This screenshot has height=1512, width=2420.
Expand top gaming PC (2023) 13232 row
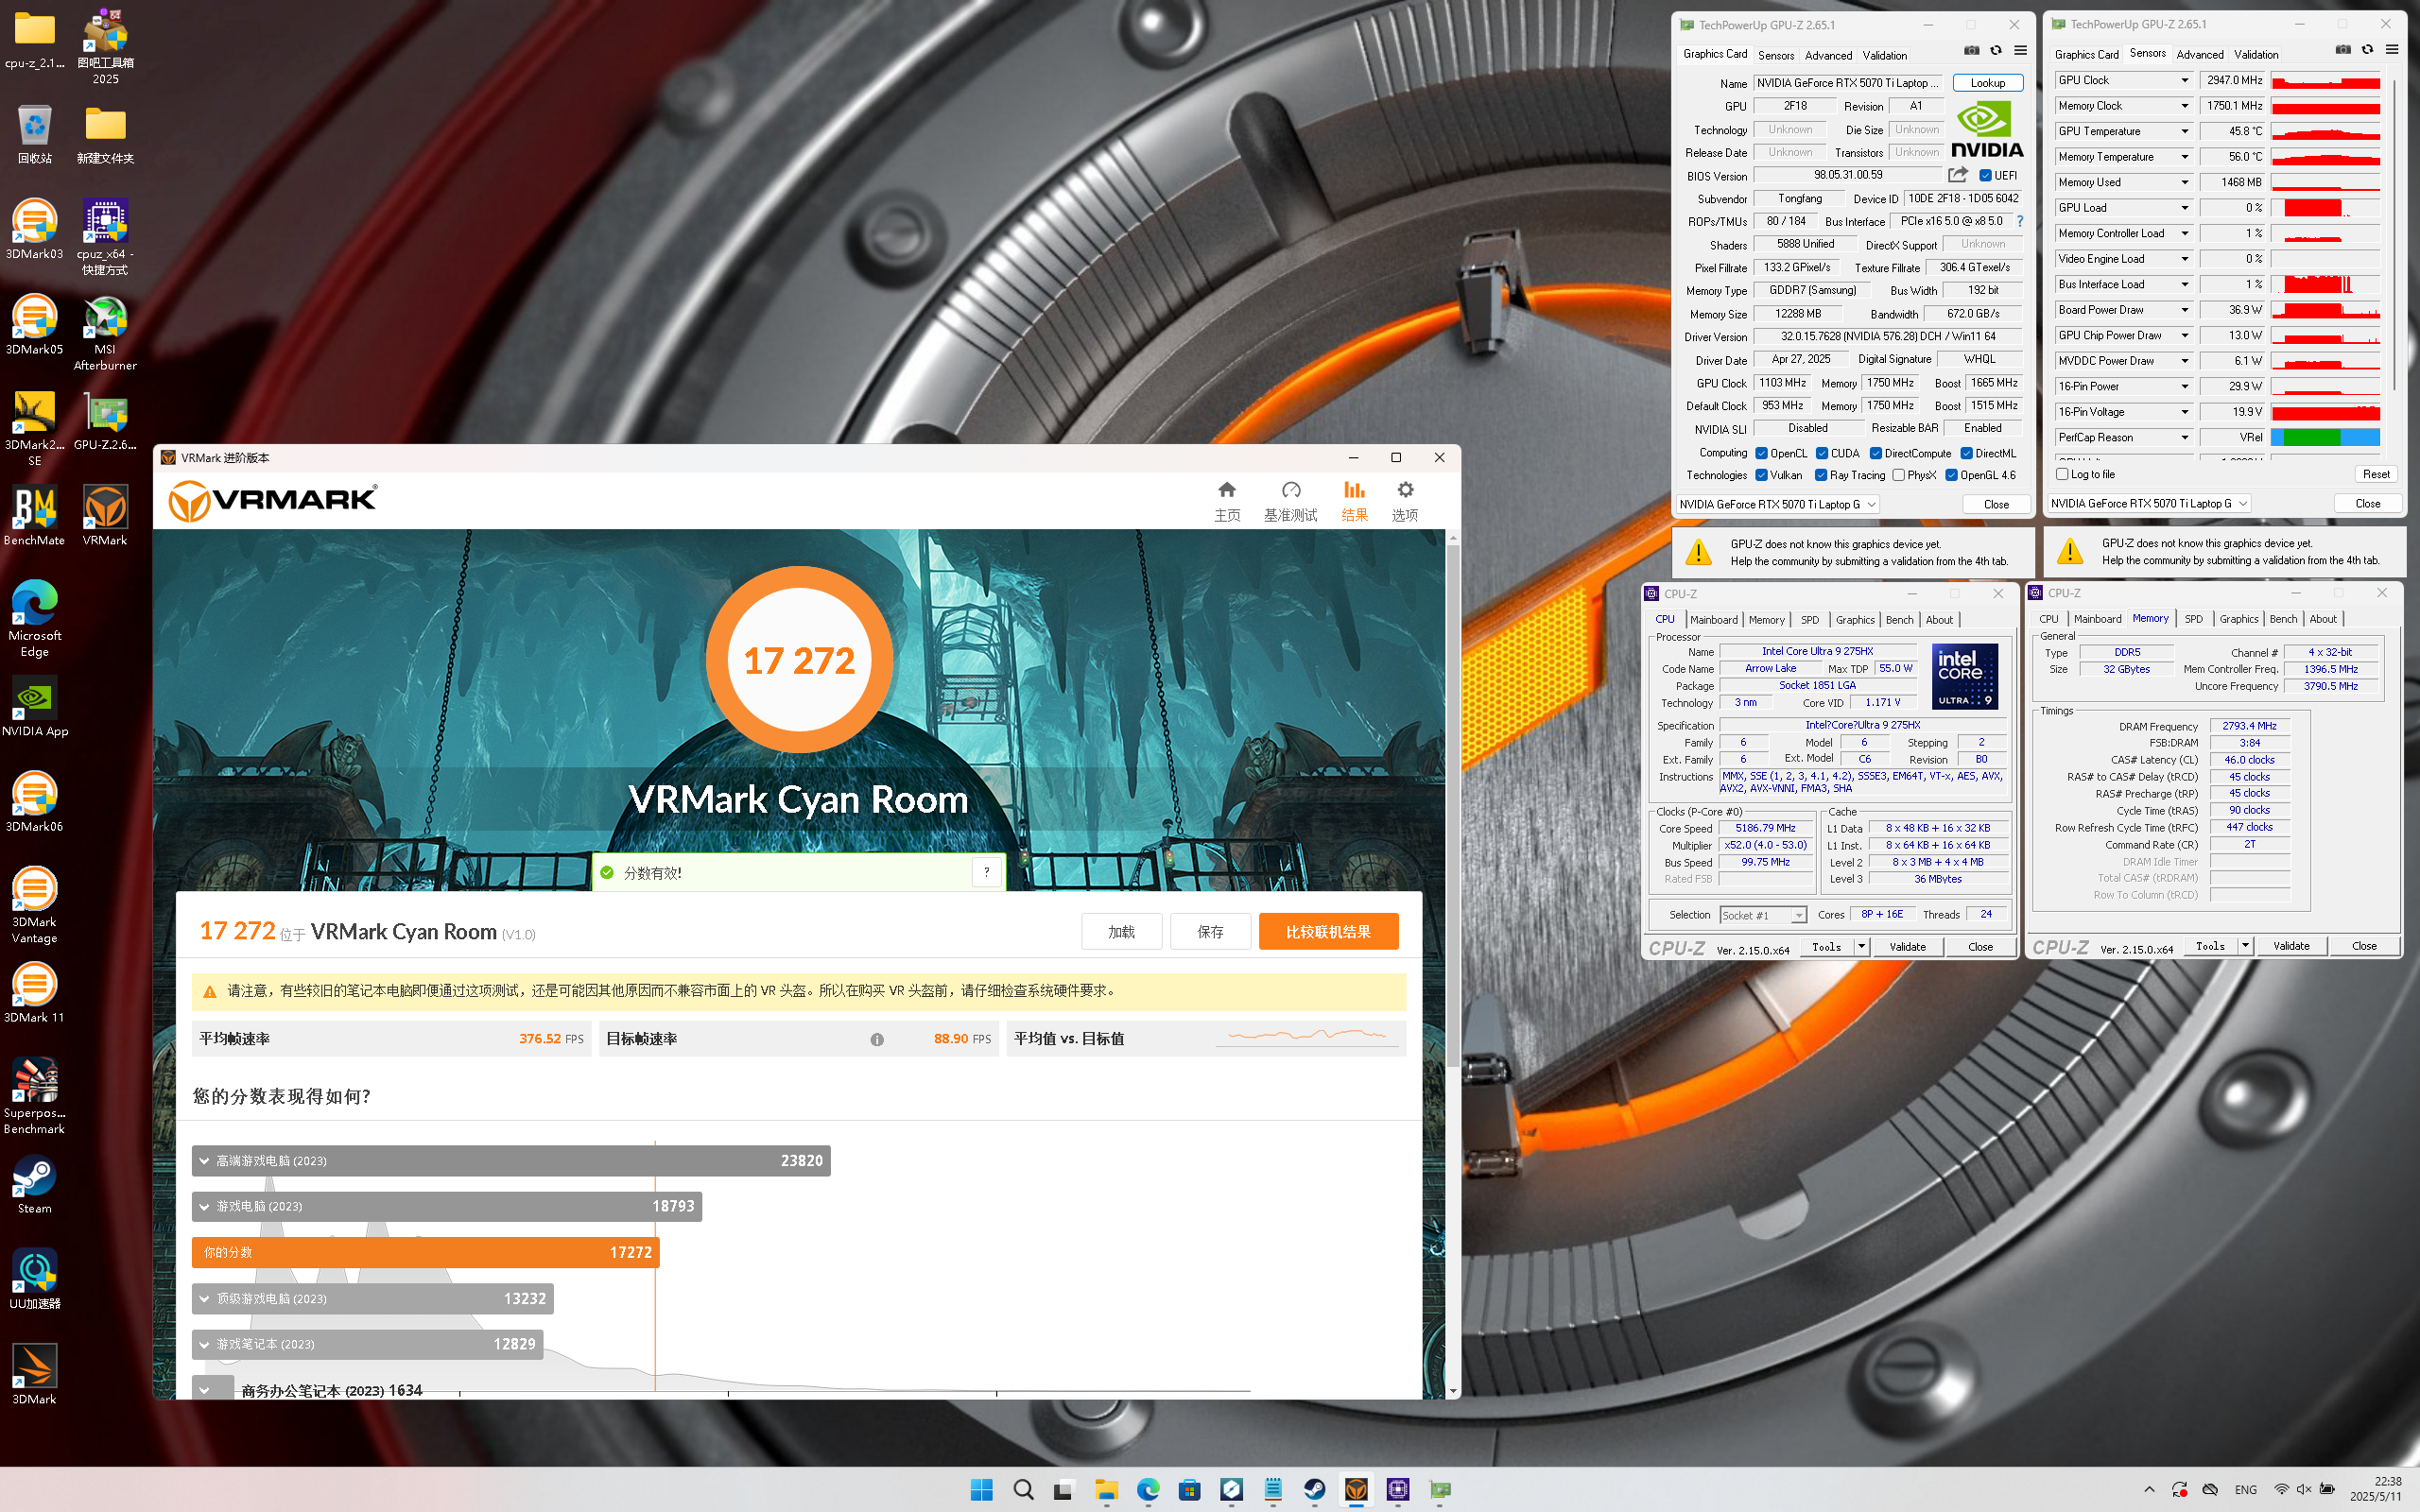(373, 1298)
